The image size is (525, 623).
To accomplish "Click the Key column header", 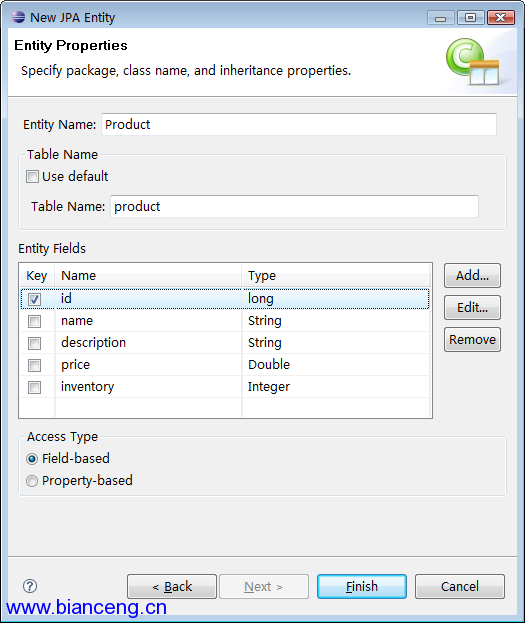I will [37, 275].
